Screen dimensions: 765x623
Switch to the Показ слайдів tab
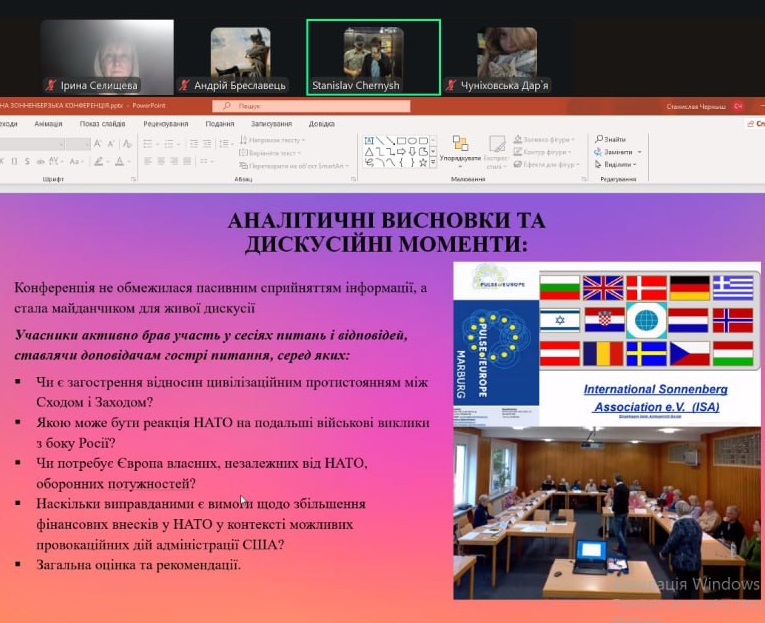tap(103, 124)
